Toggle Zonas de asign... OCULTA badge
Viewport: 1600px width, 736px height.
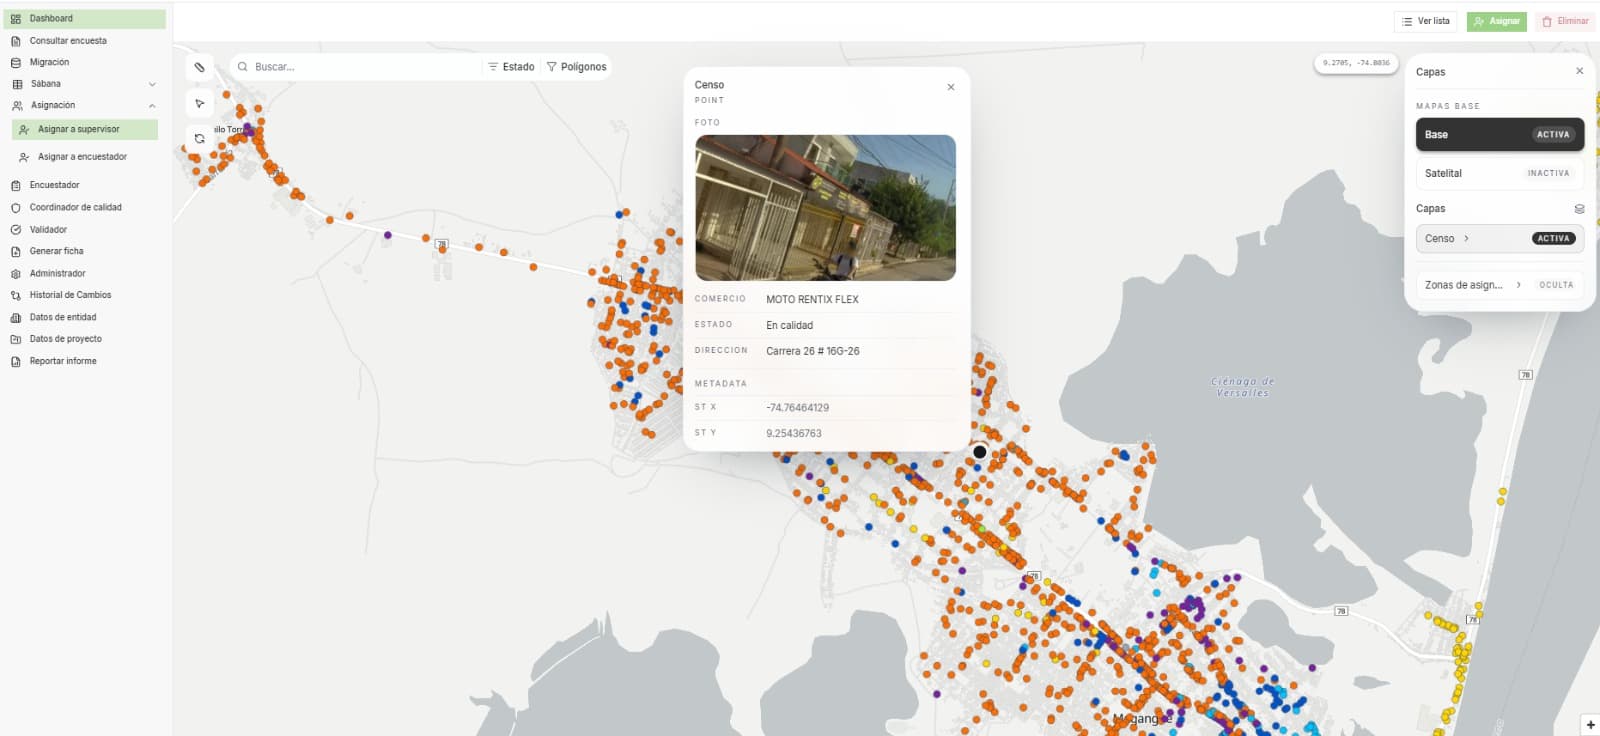(x=1556, y=285)
